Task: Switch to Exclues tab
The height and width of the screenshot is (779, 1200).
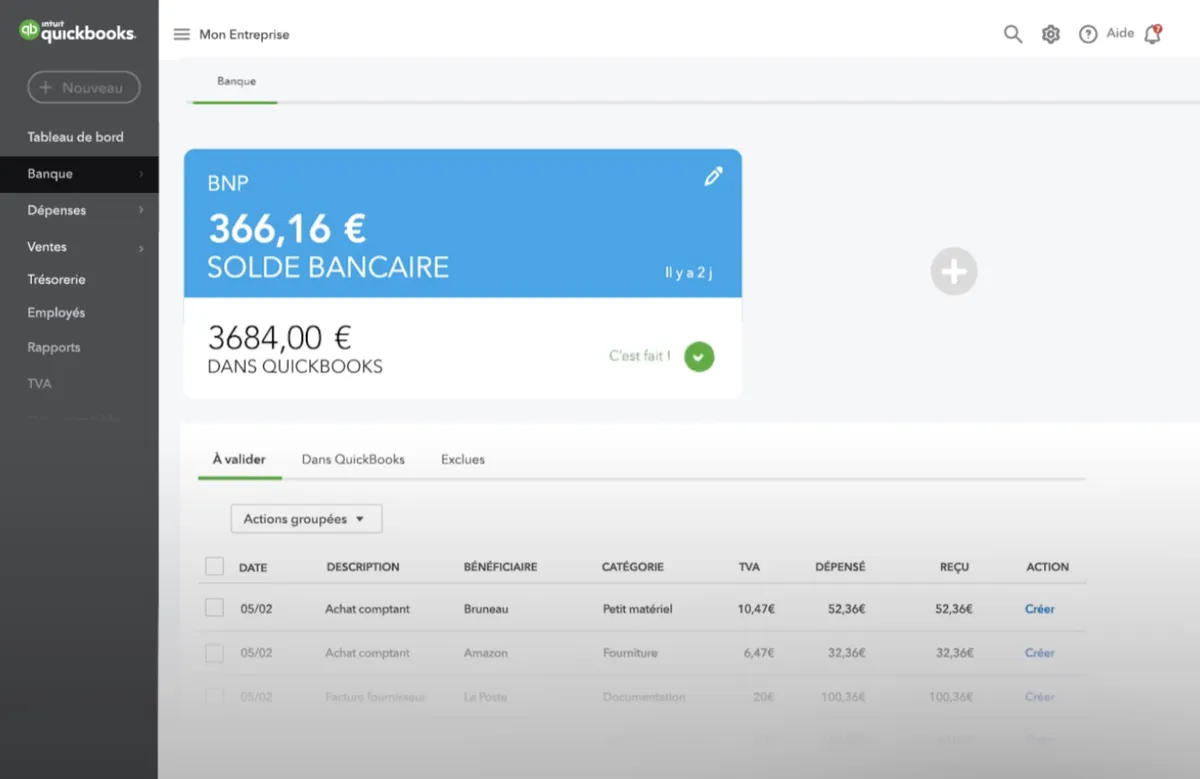Action: [x=463, y=460]
